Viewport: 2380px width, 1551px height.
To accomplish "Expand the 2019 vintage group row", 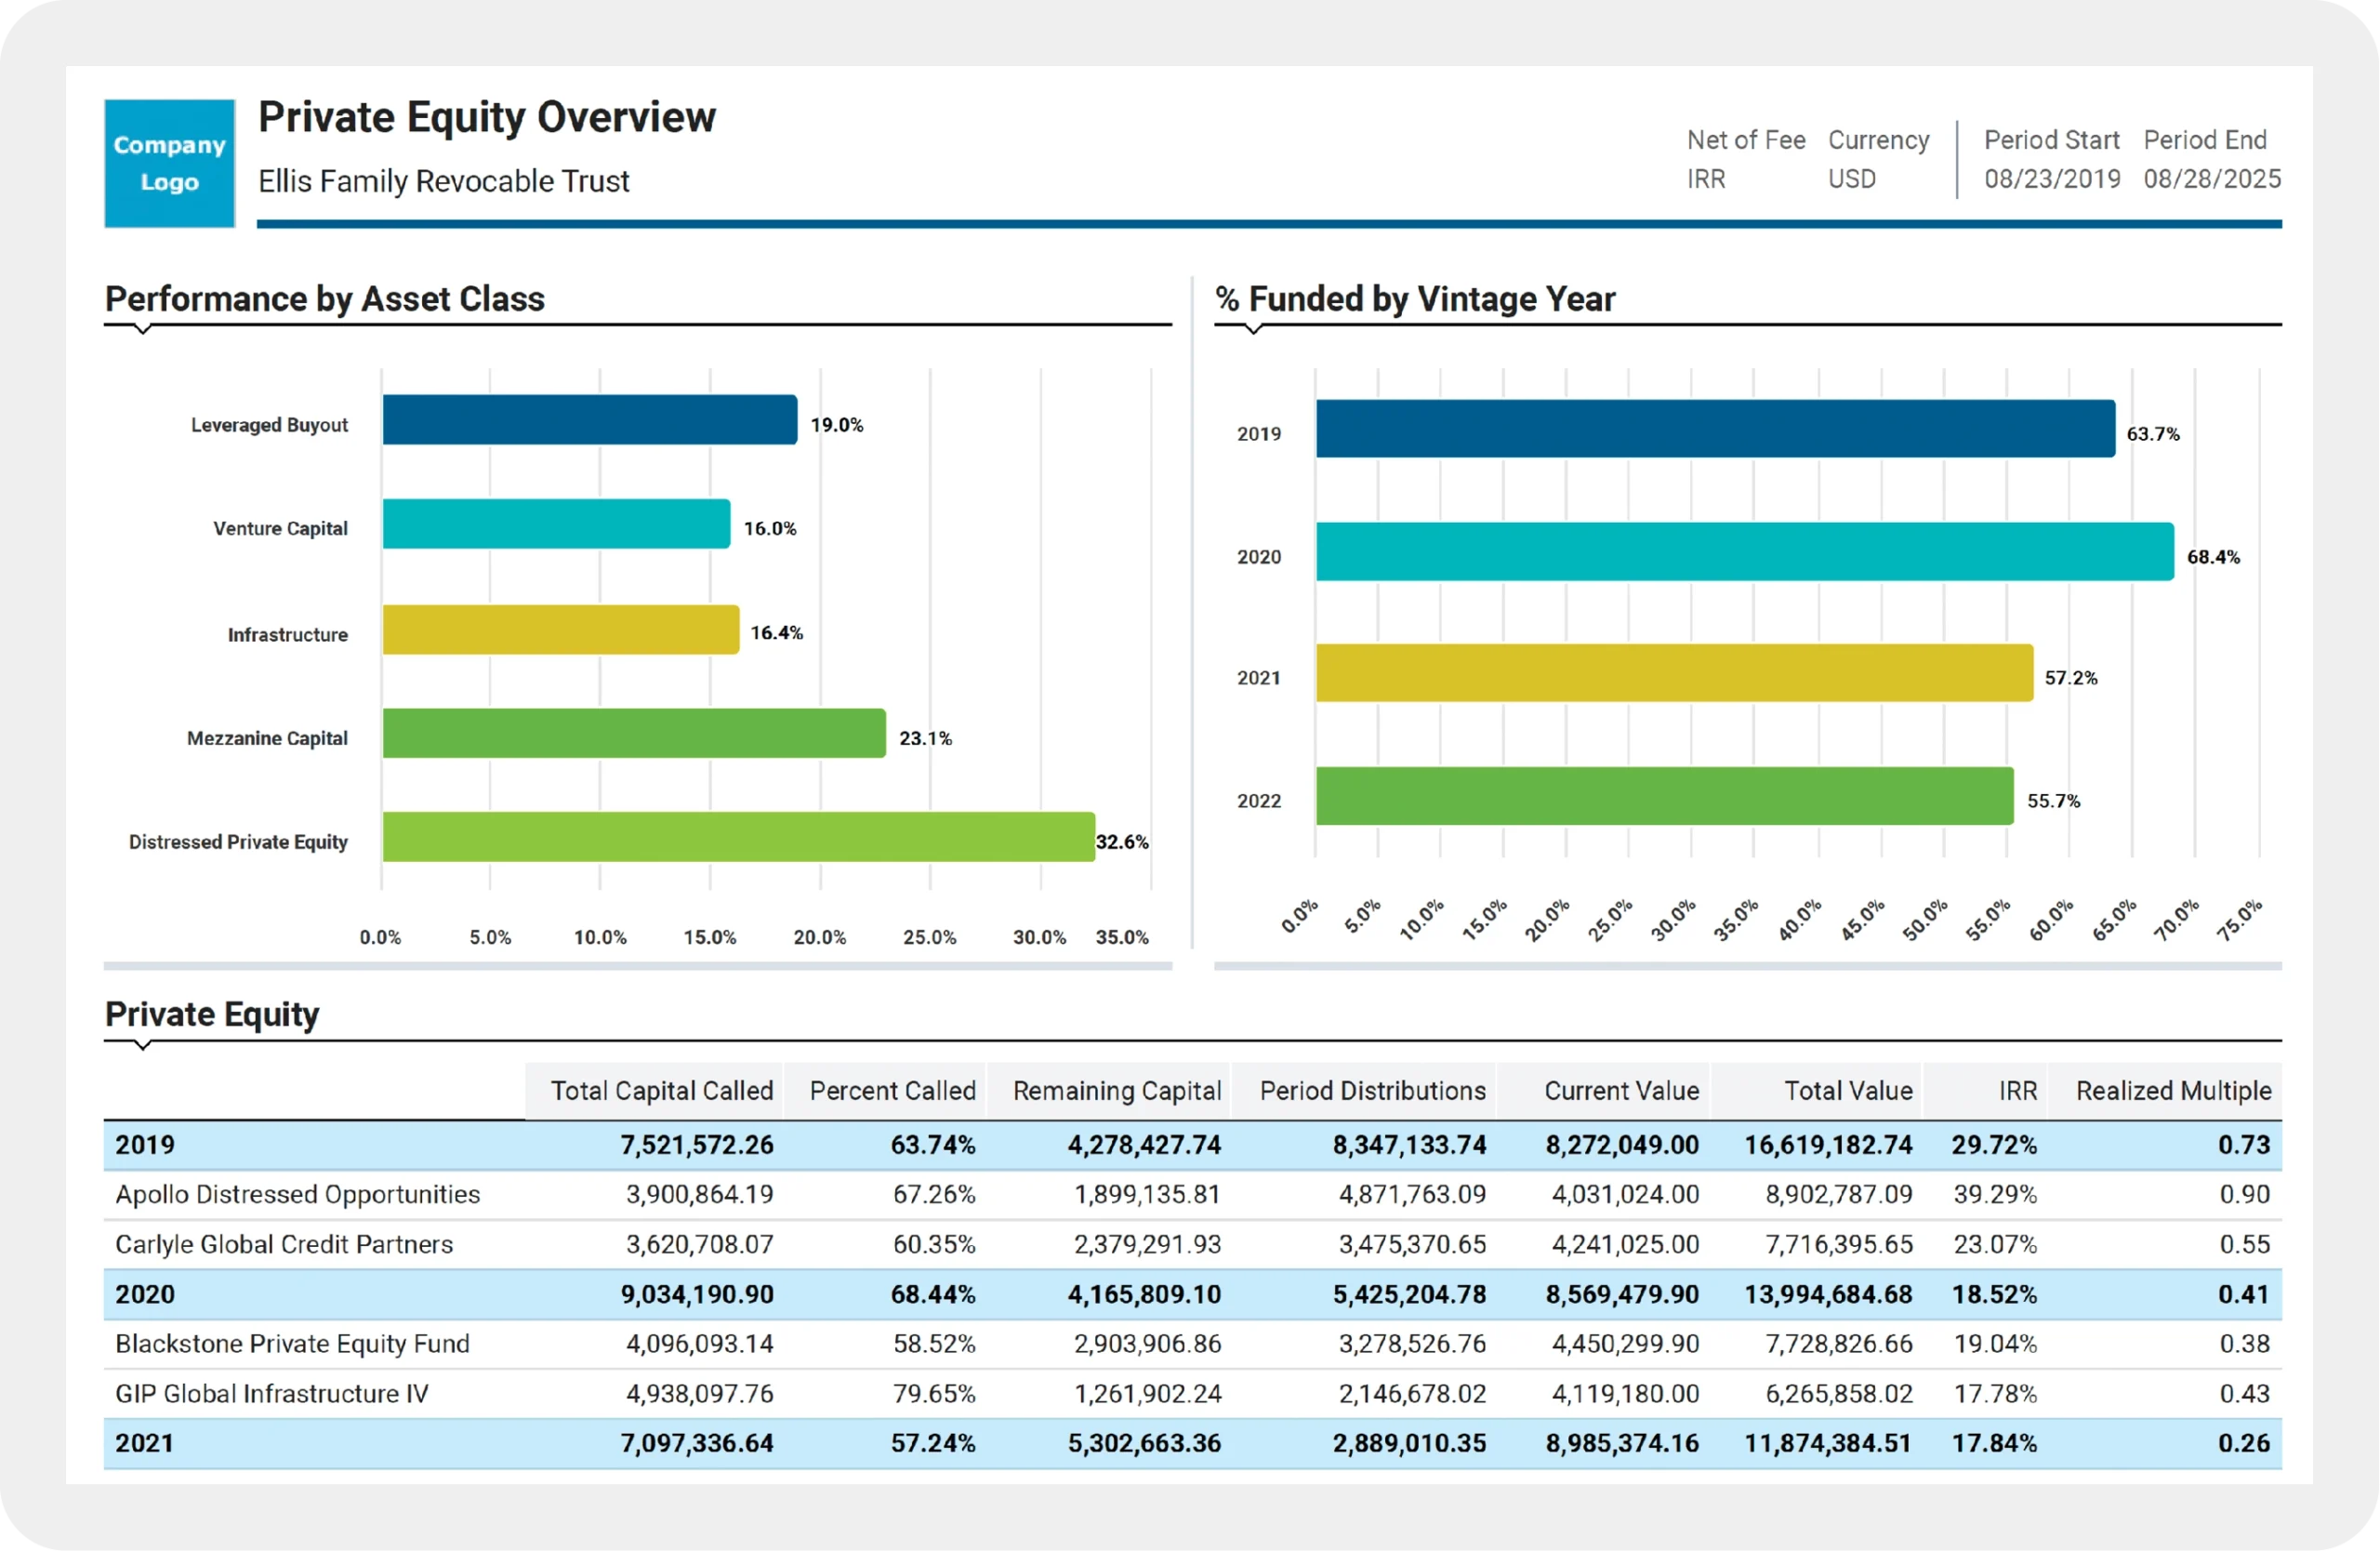I will (x=146, y=1144).
